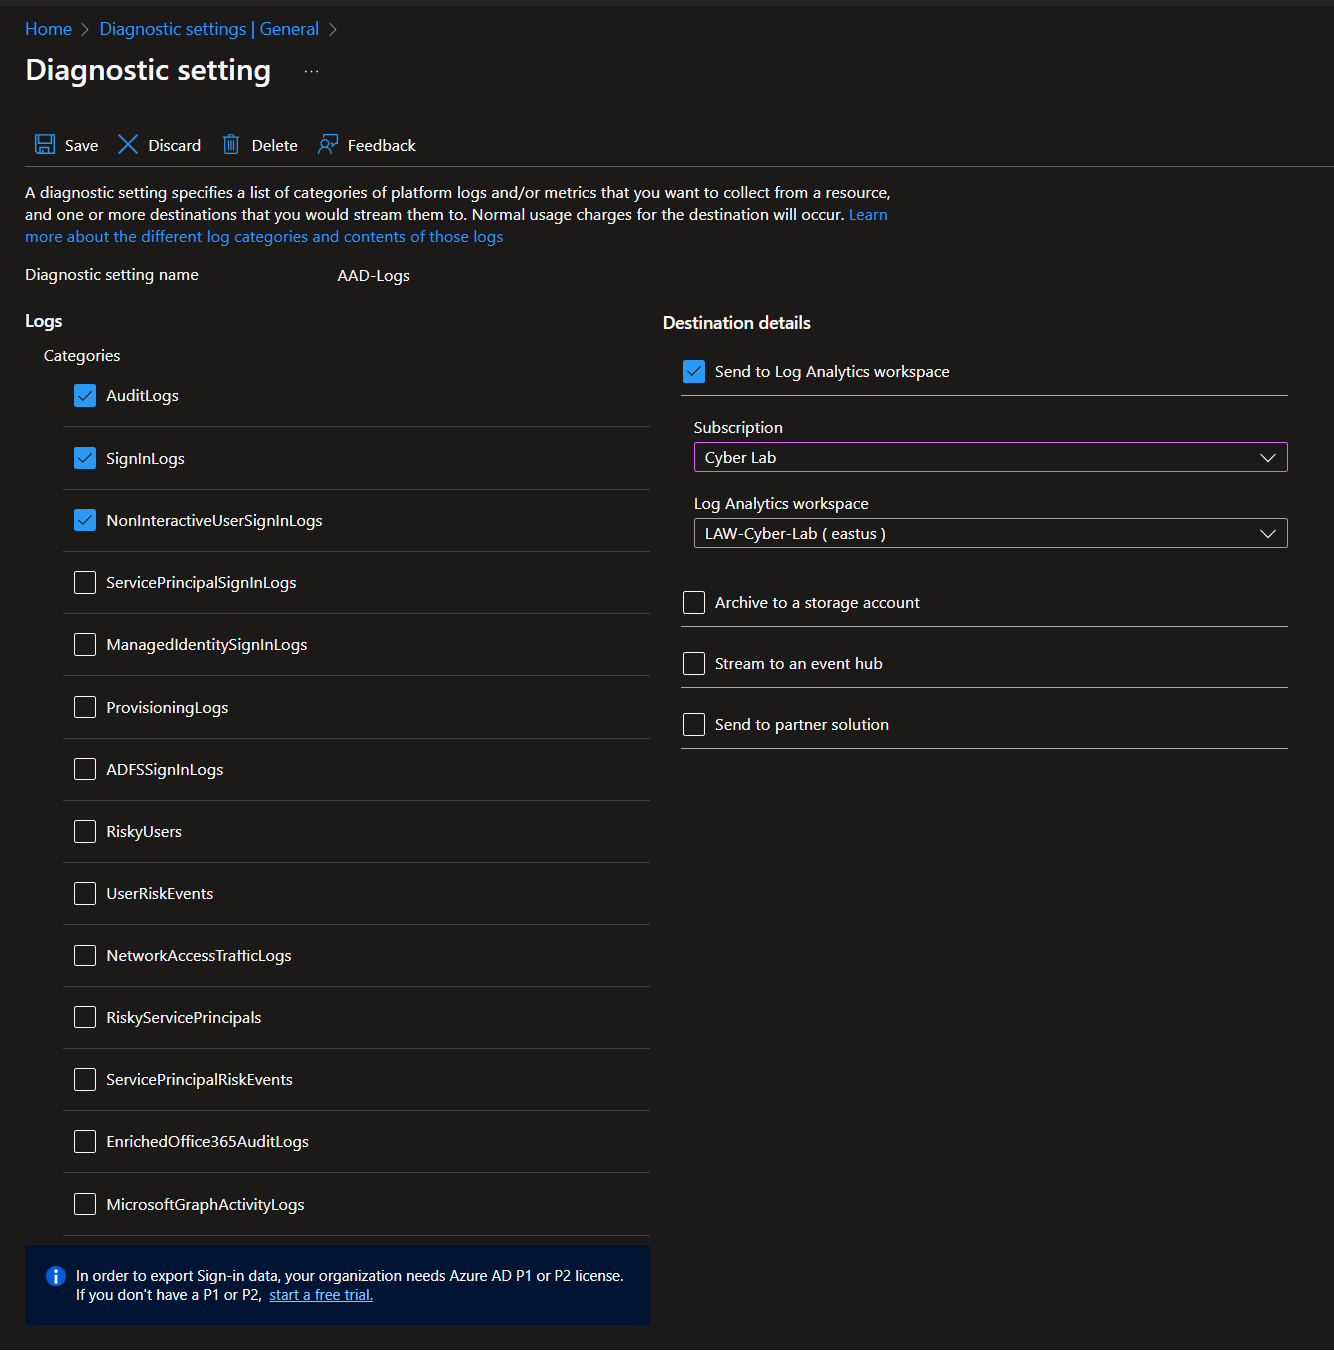Expand the Subscription dropdown showing Cyber Lab
Image resolution: width=1334 pixels, height=1351 pixels.
pyautogui.click(x=990, y=457)
